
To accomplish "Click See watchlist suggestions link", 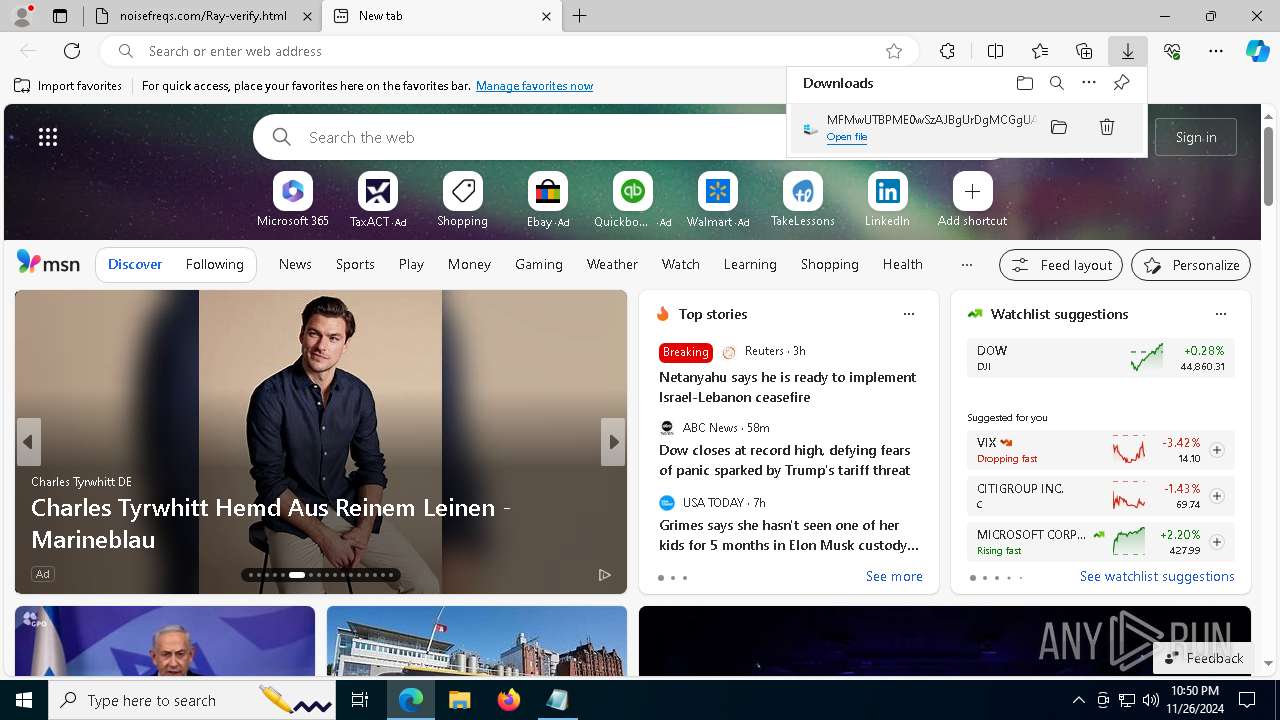I will pos(1157,576).
